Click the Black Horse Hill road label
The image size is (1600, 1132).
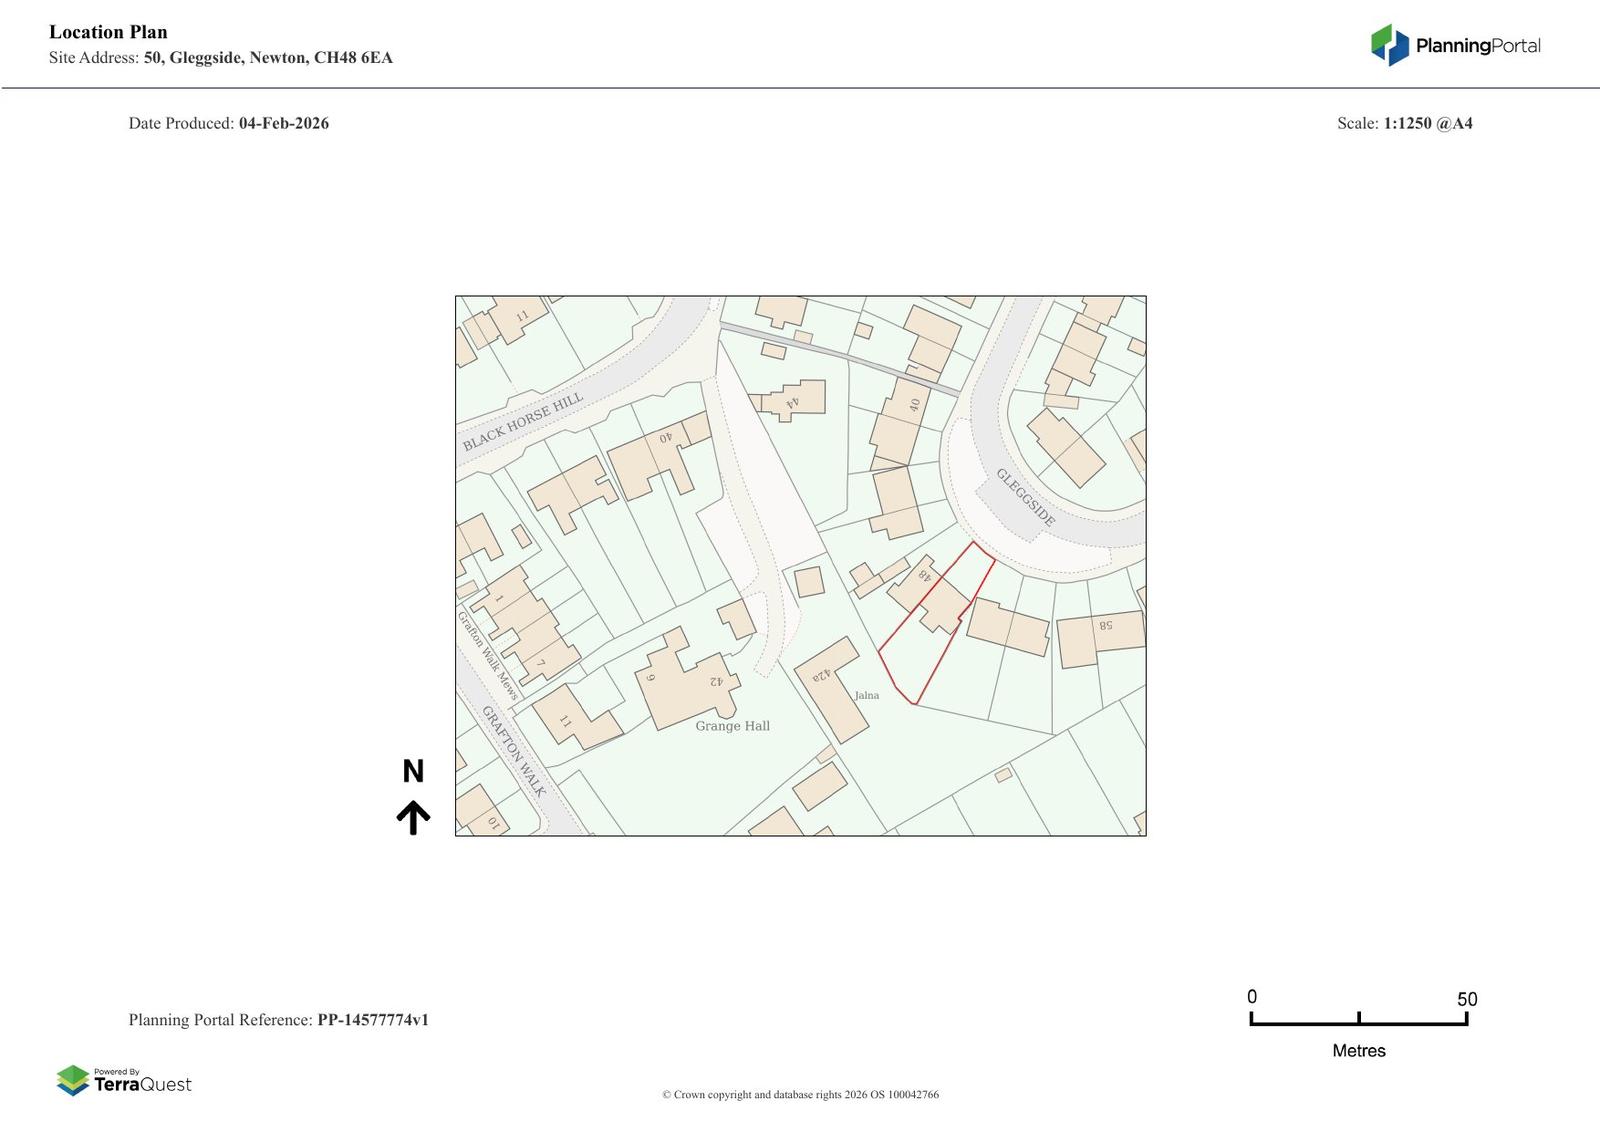point(522,421)
